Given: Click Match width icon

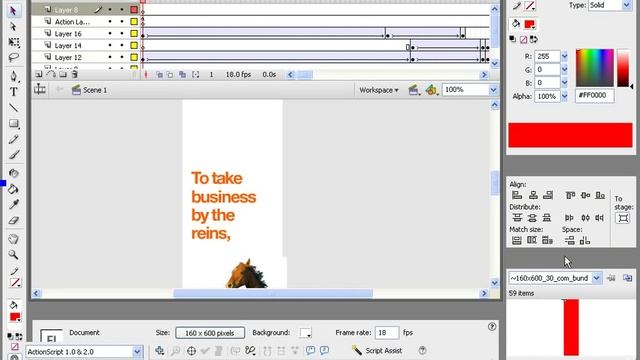Looking at the screenshot, I should 517,240.
